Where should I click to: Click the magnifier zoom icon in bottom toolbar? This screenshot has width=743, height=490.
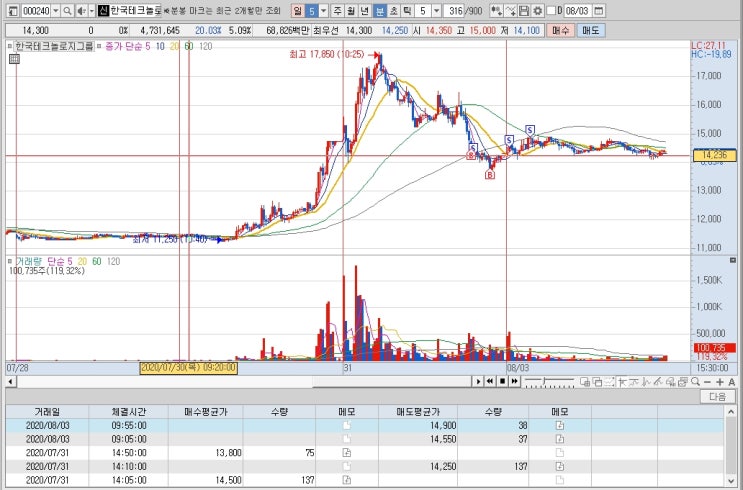(695, 381)
